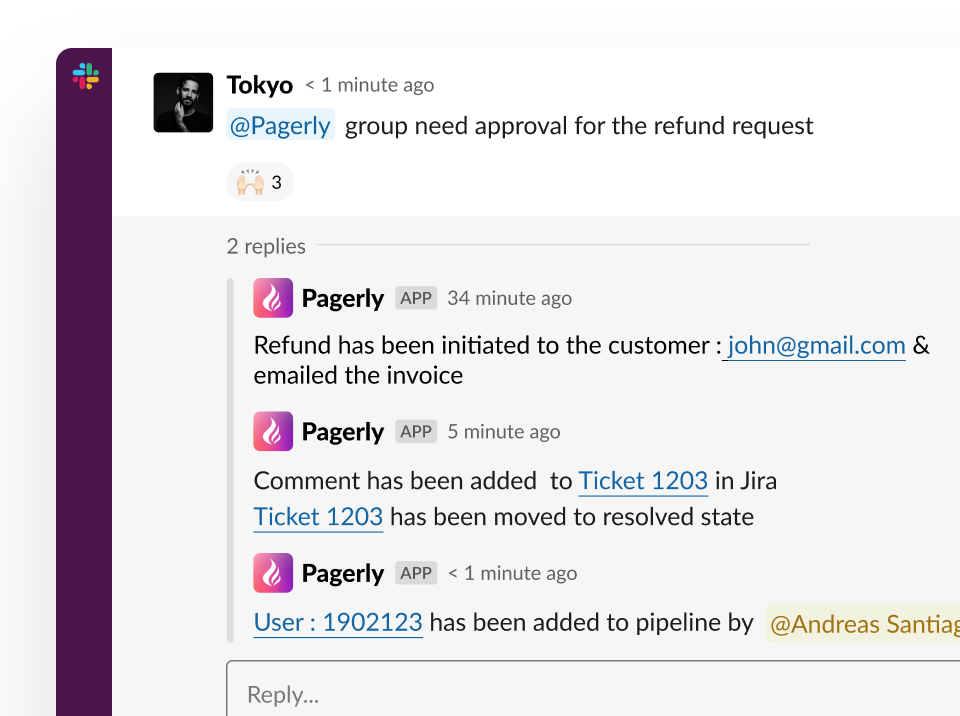Click the first Pagerly app icon
960x716 pixels.
tap(273, 298)
